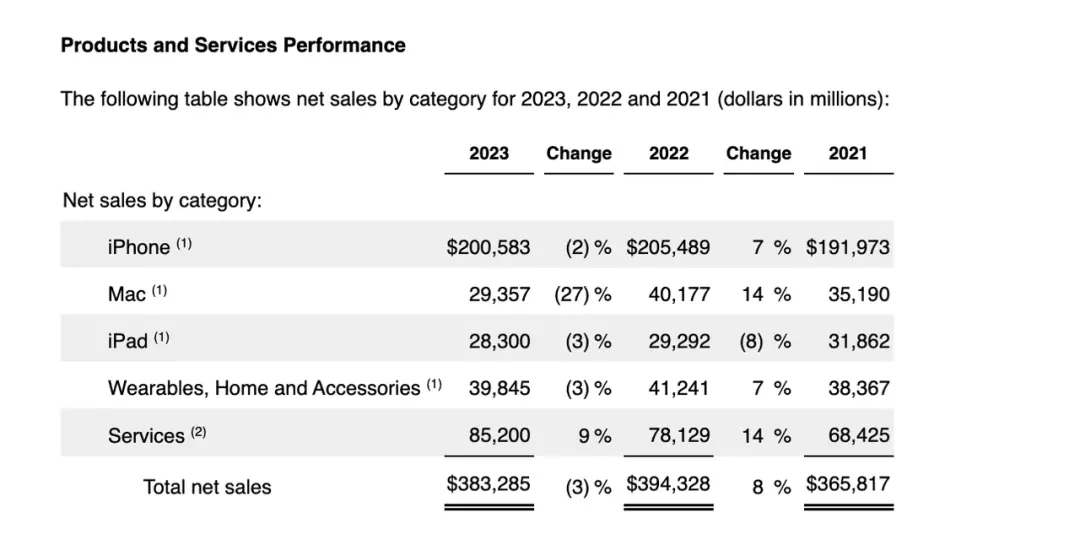Click the Mac (27)% change cell
This screenshot has height=545, width=1080.
point(583,294)
